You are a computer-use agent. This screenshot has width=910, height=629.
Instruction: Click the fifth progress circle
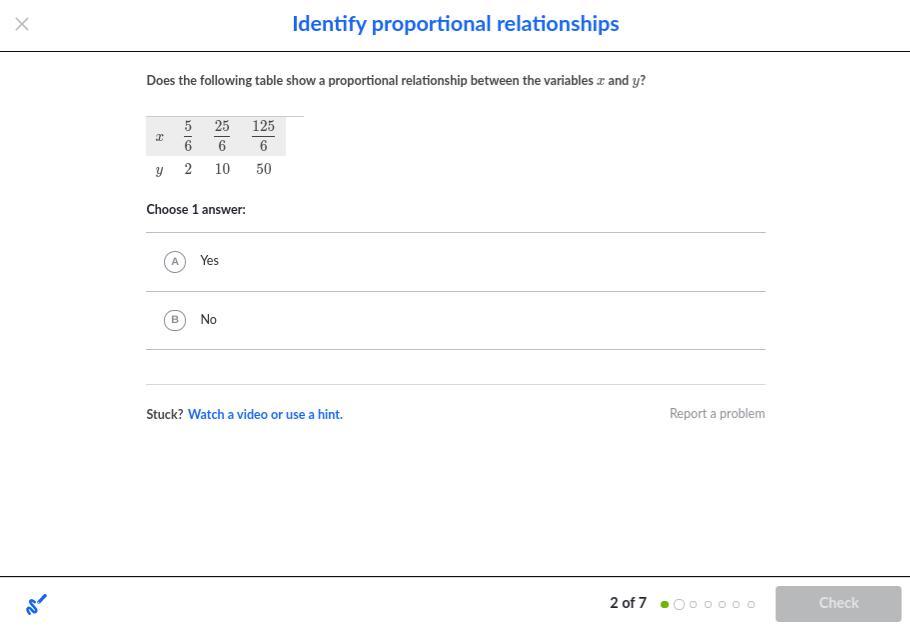tap(722, 604)
